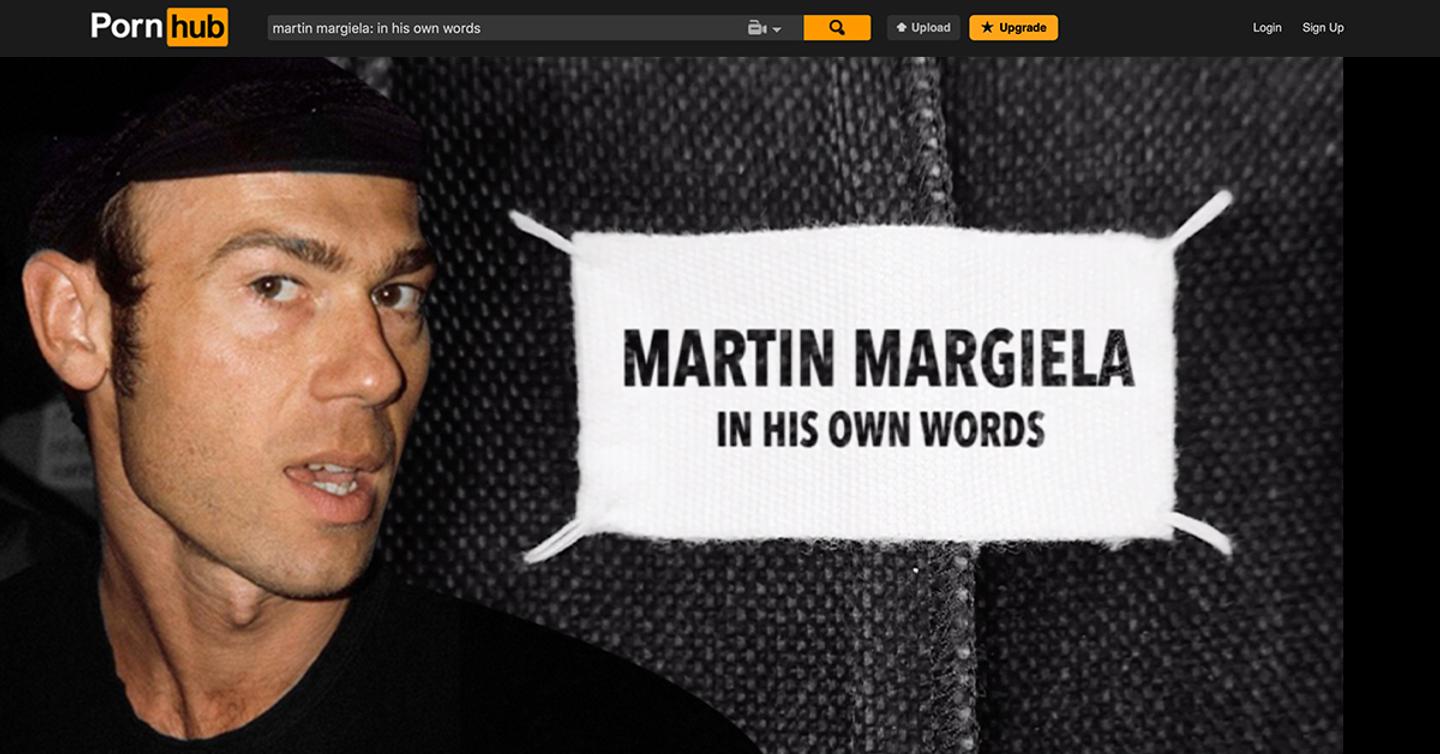The image size is (1440, 754).
Task: Click the orange magnifier search button
Action: point(837,28)
